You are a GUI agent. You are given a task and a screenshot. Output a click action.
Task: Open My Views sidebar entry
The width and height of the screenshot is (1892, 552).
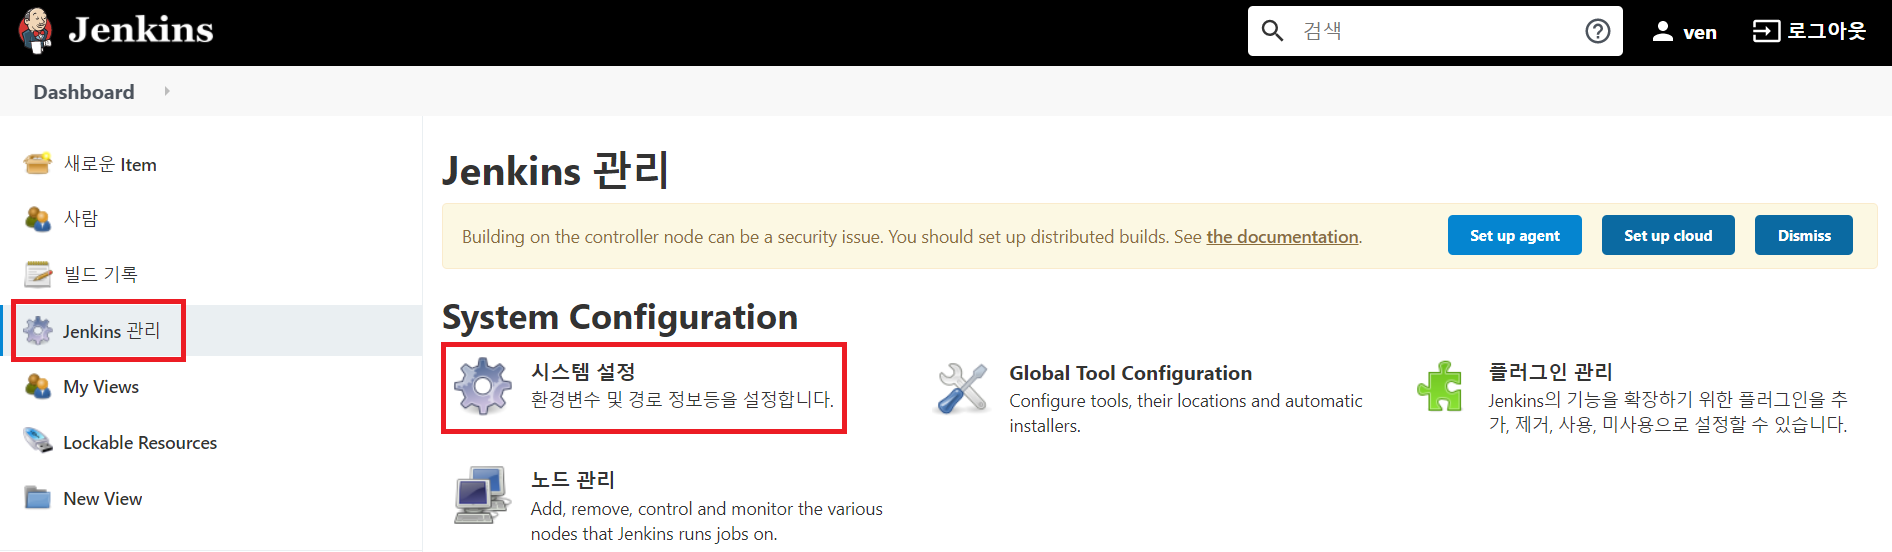[101, 387]
